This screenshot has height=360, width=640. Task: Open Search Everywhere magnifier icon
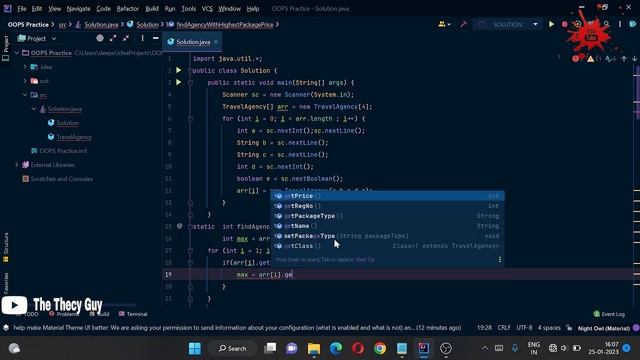pyautogui.click(x=607, y=24)
